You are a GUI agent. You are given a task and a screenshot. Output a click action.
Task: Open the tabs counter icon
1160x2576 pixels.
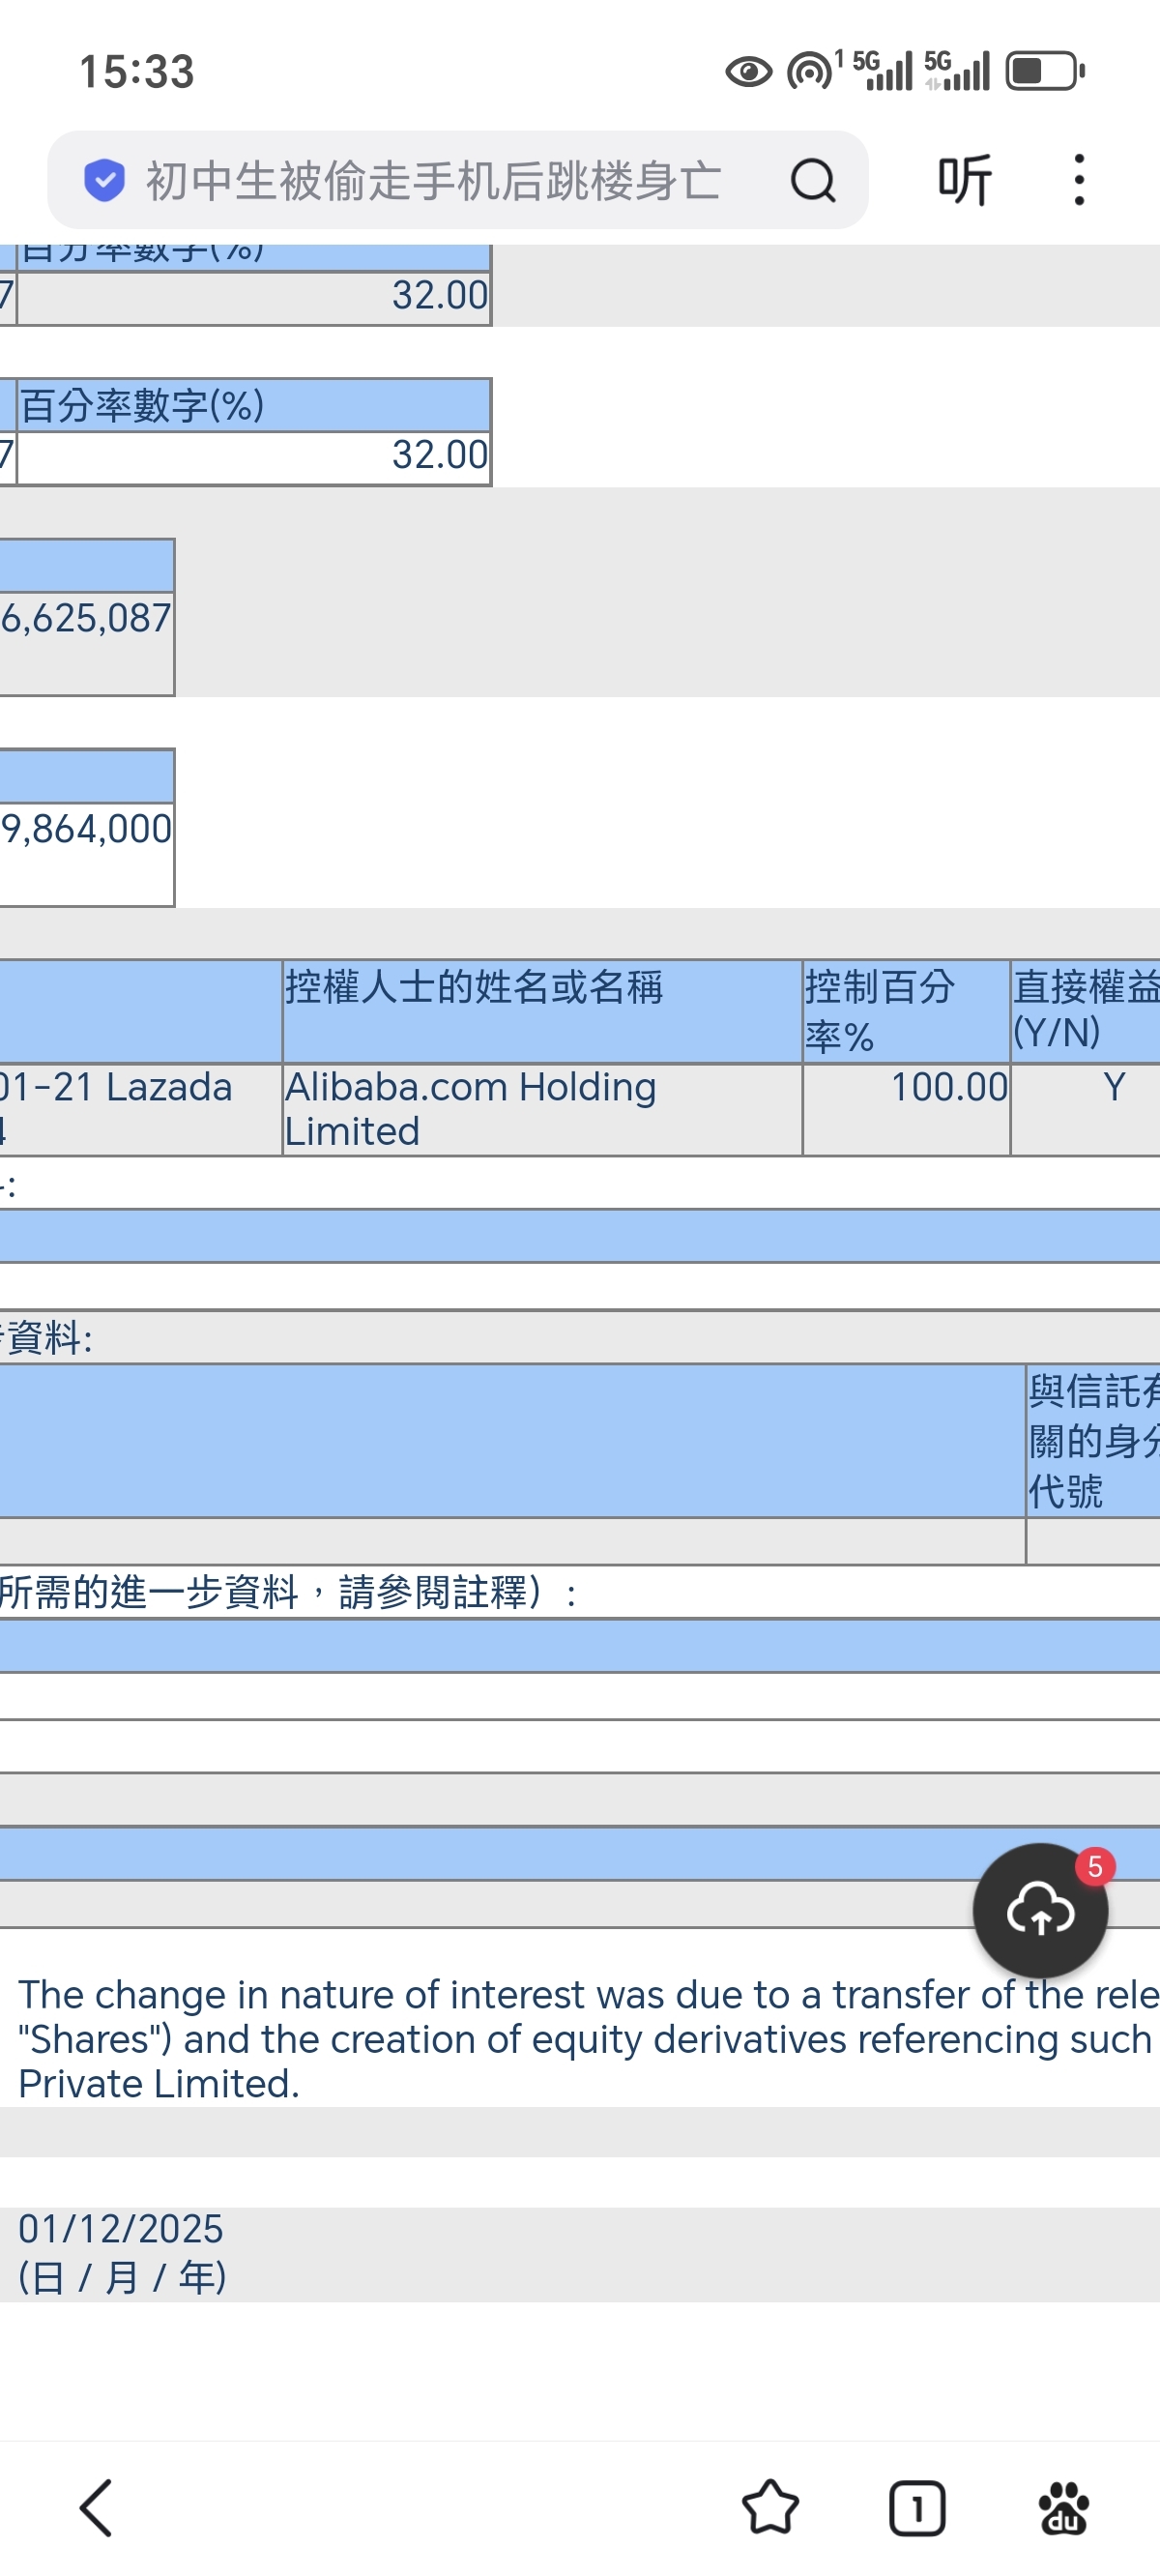point(916,2508)
